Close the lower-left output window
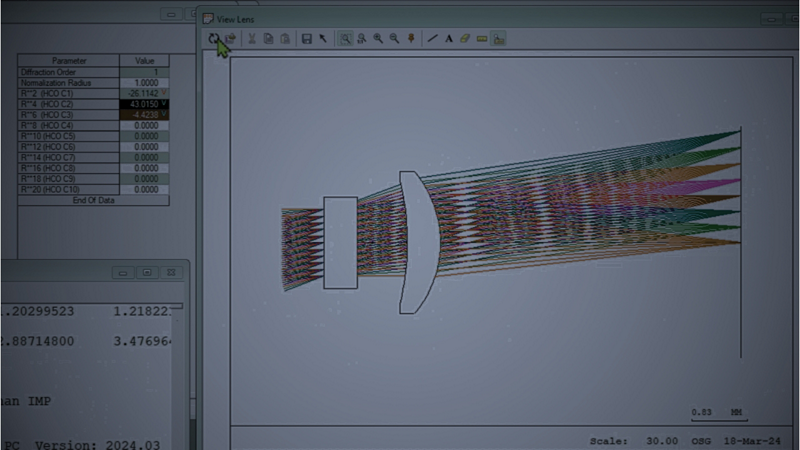The width and height of the screenshot is (800, 450). (171, 273)
